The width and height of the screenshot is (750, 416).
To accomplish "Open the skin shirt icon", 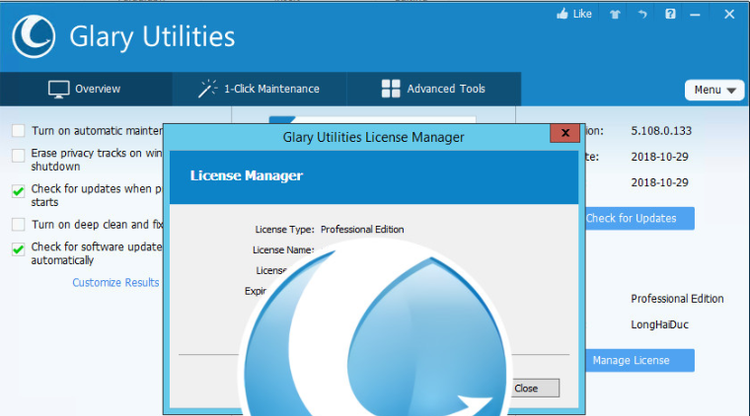I will pyautogui.click(x=612, y=14).
